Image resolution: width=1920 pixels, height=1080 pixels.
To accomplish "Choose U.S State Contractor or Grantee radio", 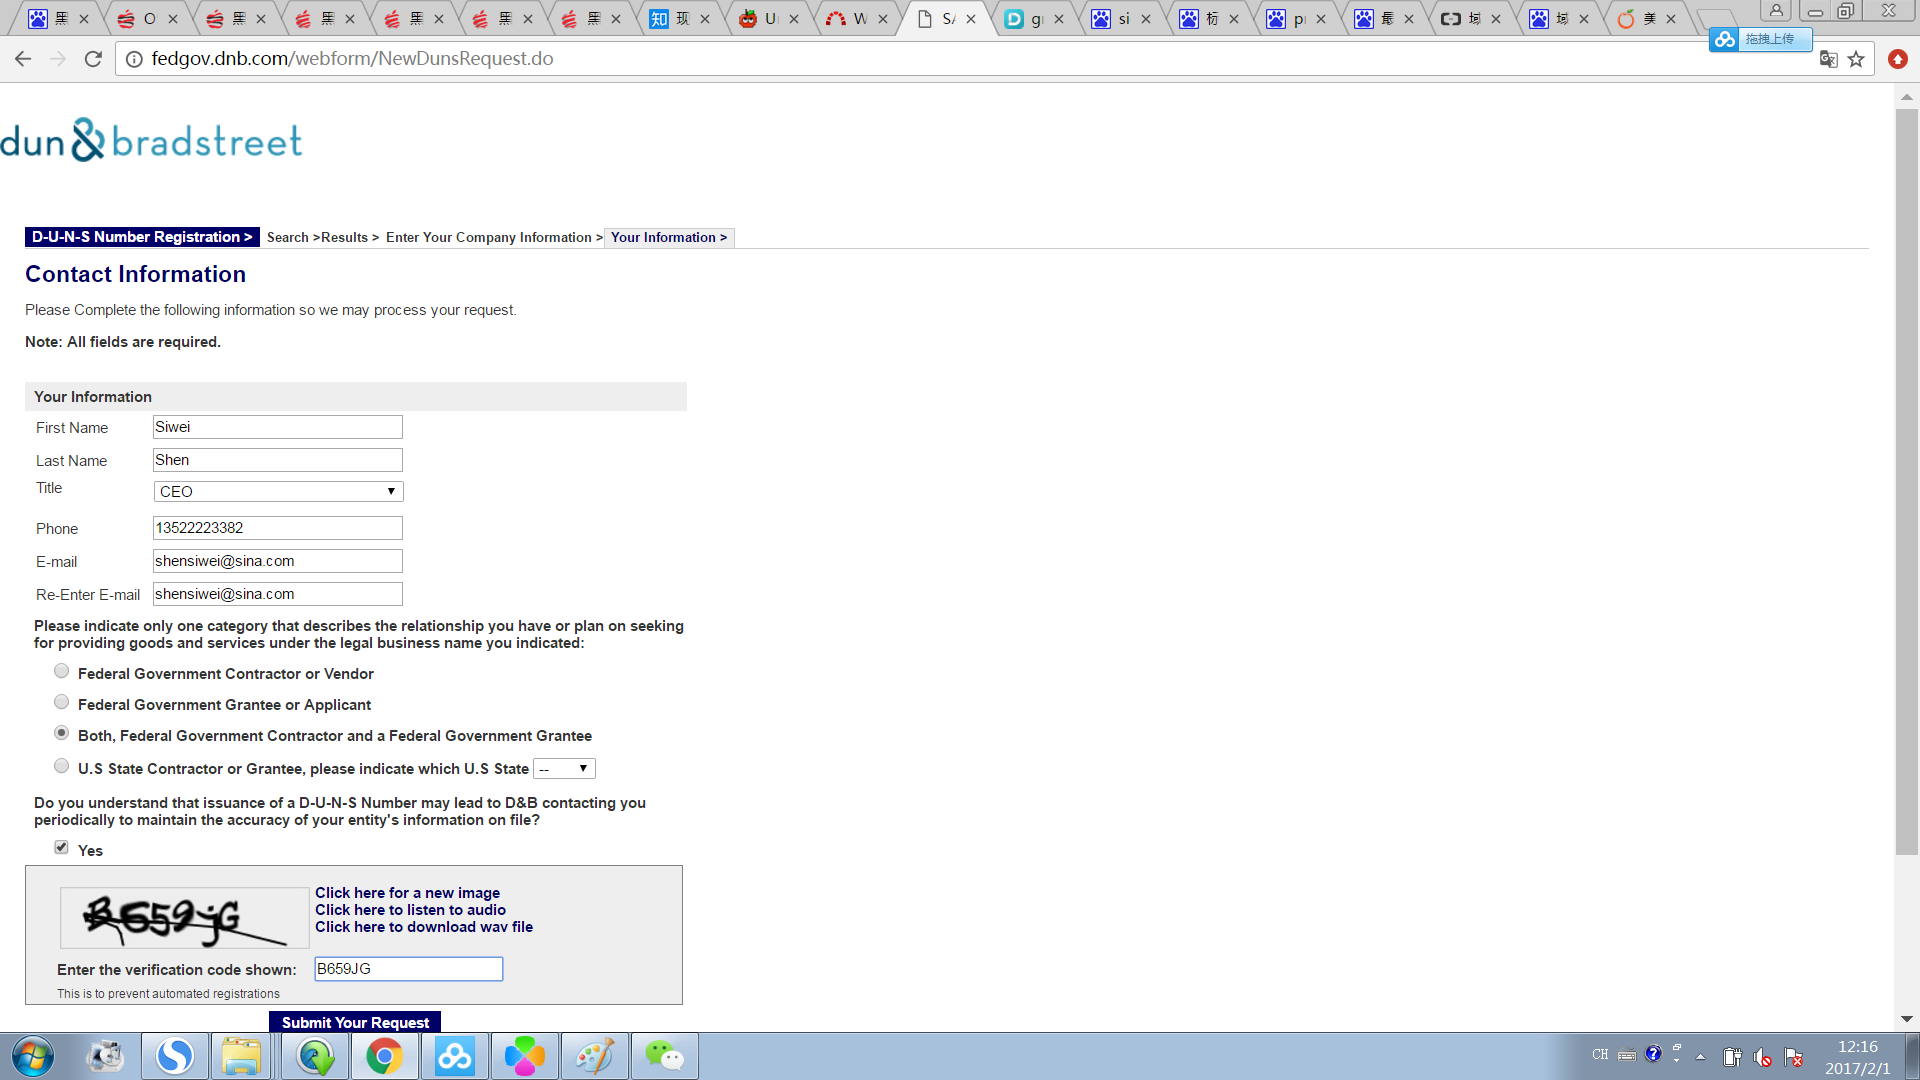I will pos(62,766).
